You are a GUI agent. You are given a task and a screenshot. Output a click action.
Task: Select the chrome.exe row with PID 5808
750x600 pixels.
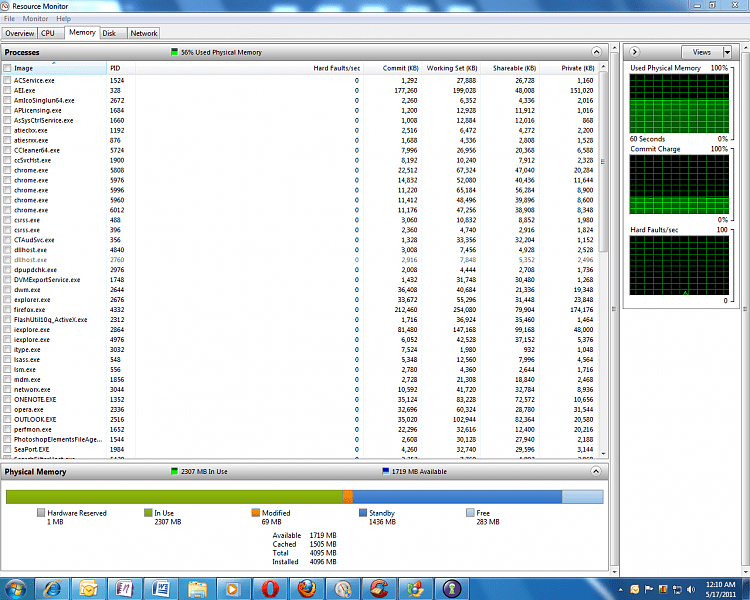tap(300, 170)
